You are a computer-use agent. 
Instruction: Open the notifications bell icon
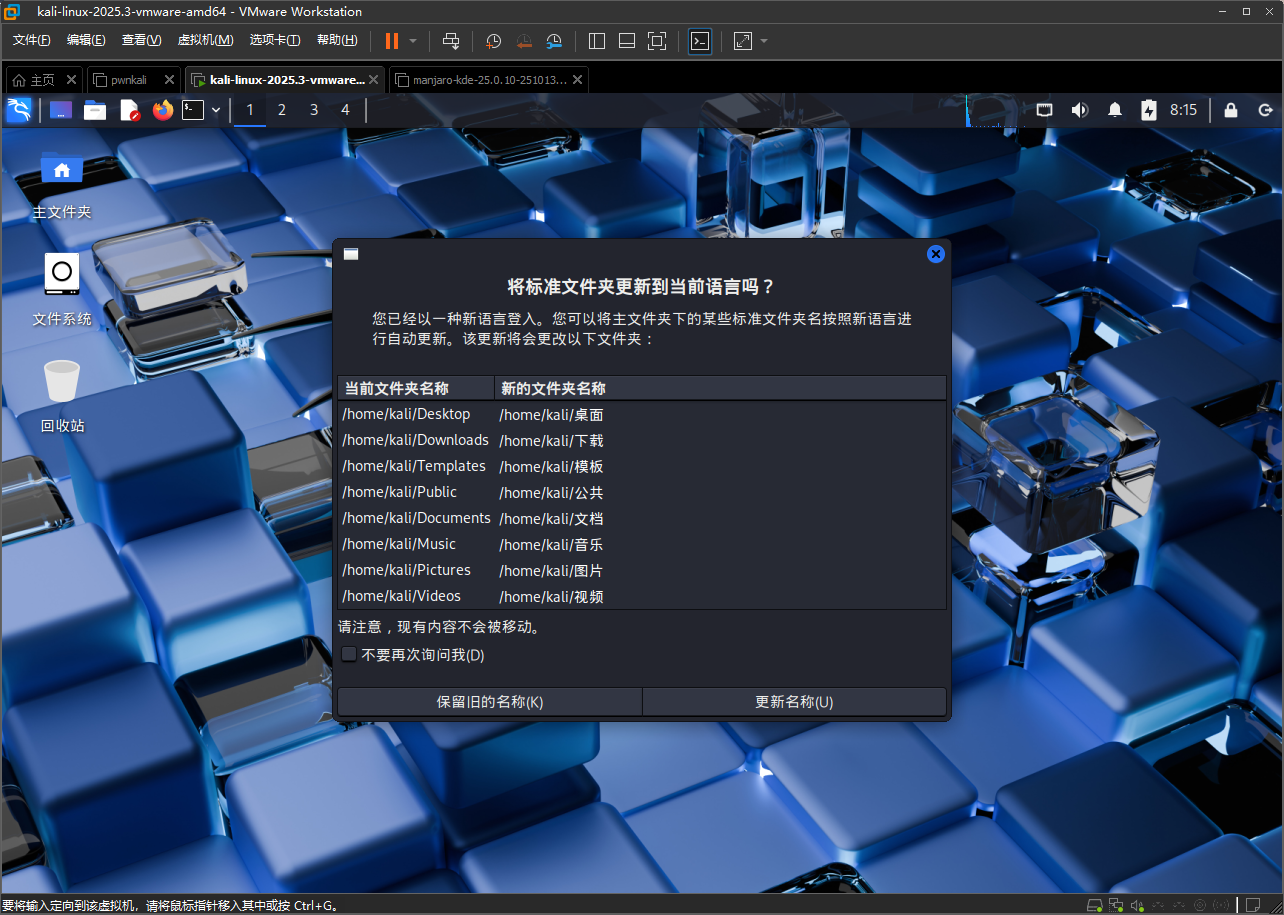pos(1115,110)
